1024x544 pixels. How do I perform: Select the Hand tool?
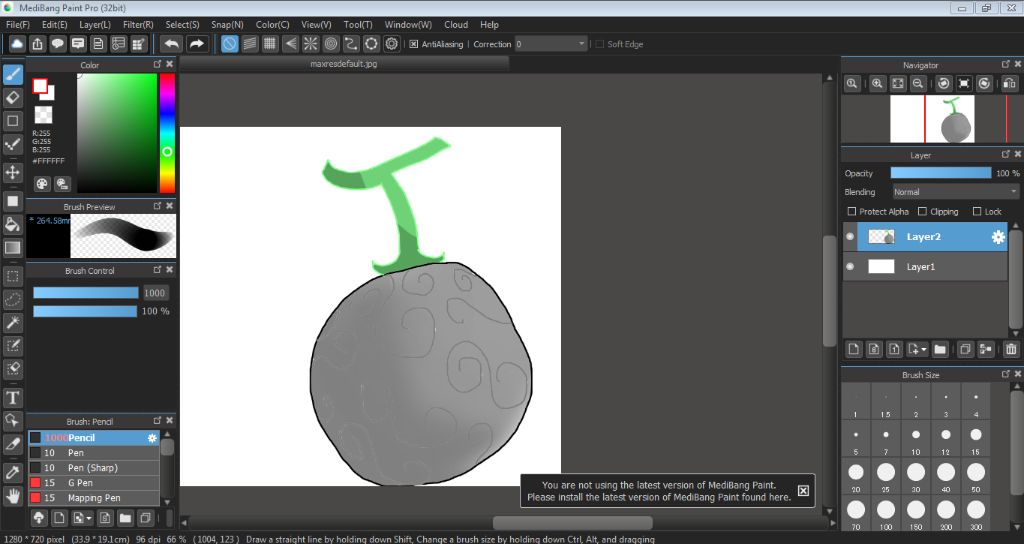coord(13,494)
